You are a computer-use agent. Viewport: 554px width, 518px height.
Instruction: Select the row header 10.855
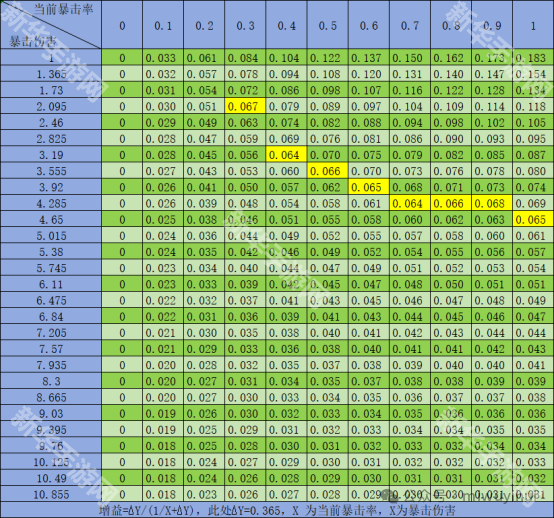[51, 494]
